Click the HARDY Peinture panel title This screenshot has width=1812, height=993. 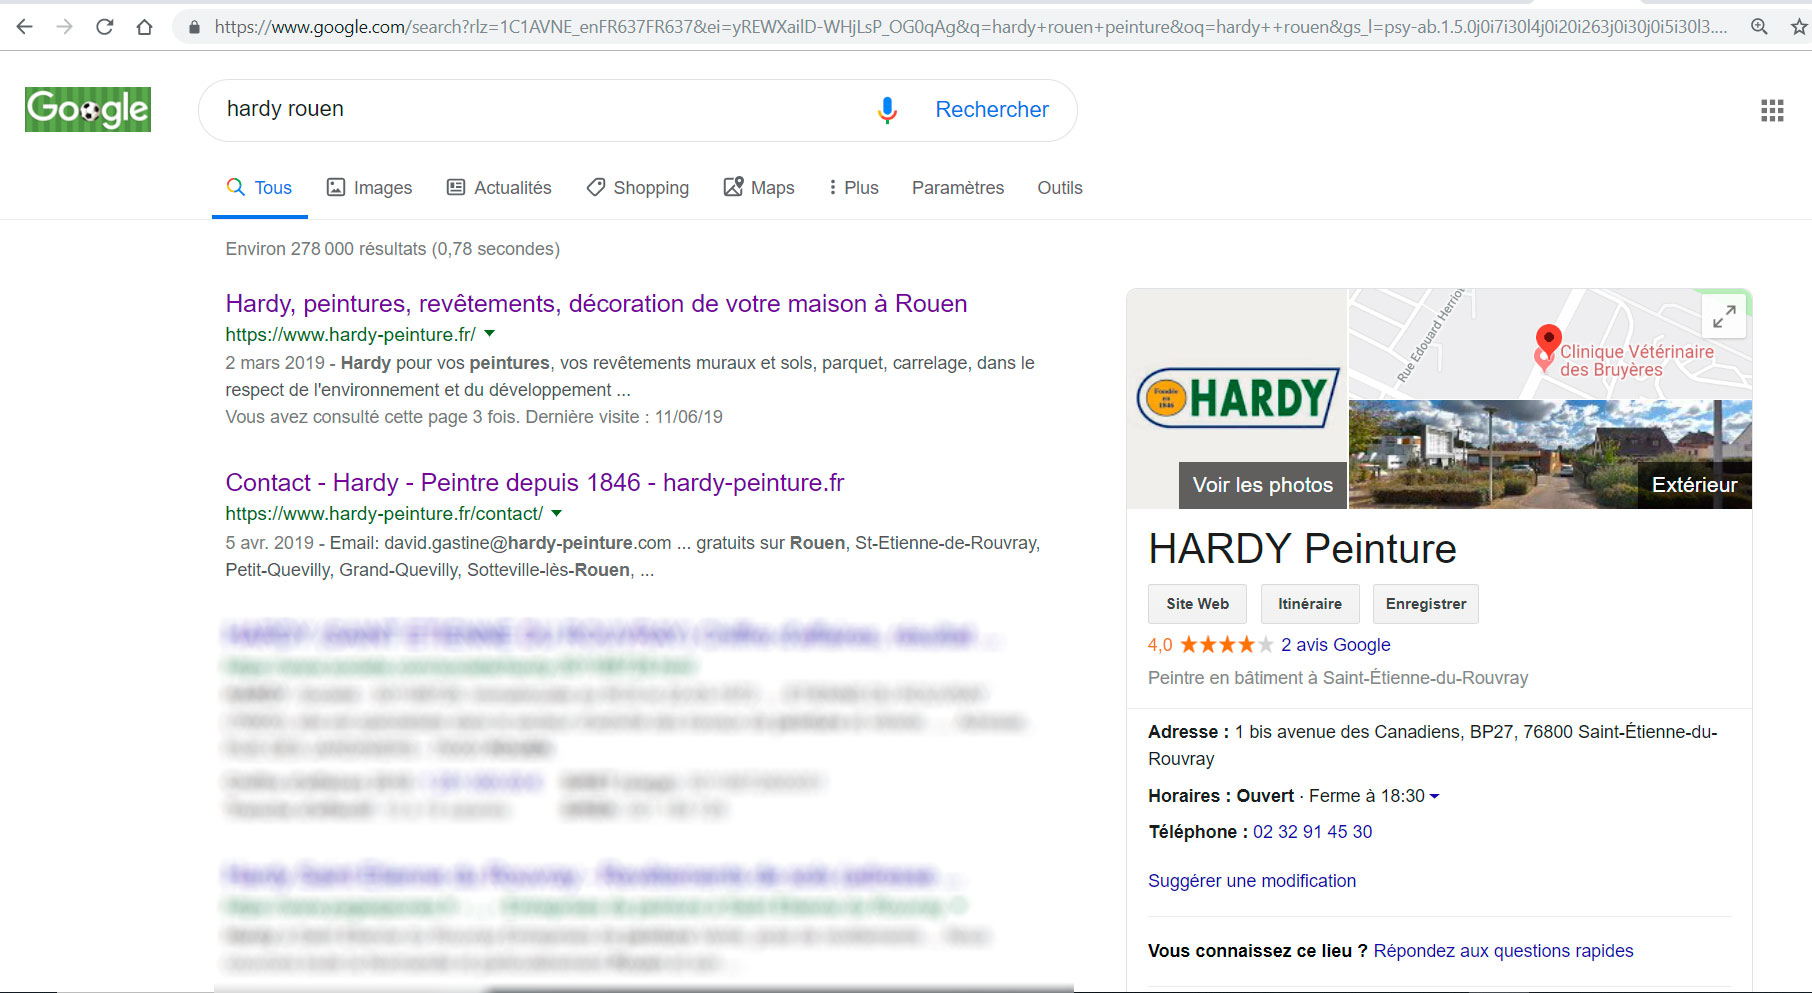[x=1302, y=549]
